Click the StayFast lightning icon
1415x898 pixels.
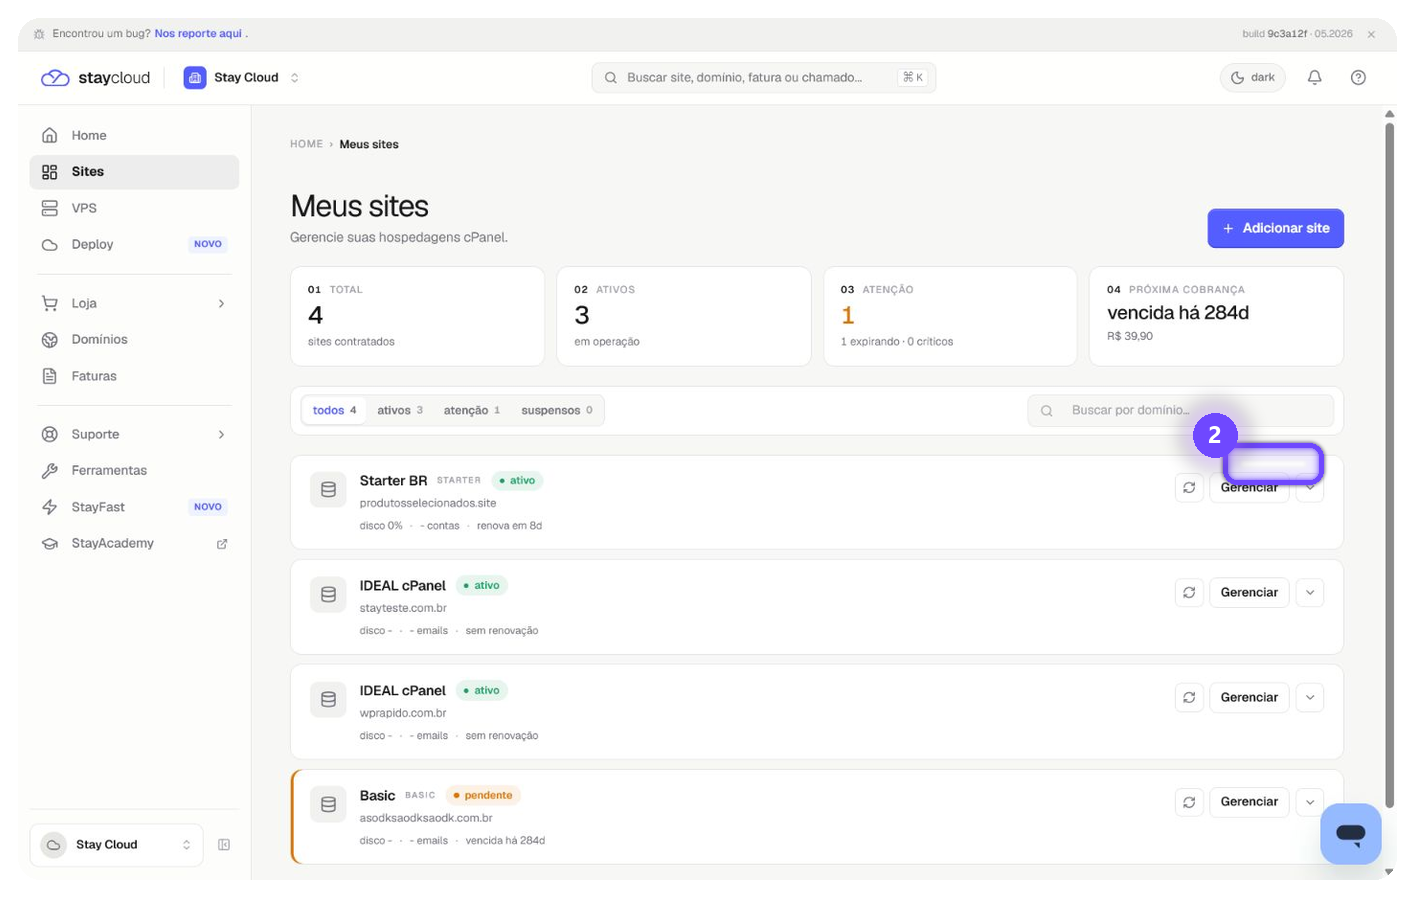(49, 507)
